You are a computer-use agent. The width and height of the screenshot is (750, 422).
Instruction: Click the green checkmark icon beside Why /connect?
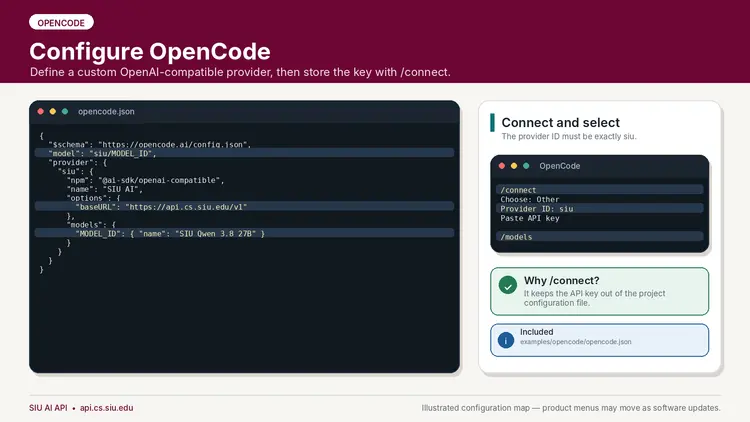coord(507,285)
